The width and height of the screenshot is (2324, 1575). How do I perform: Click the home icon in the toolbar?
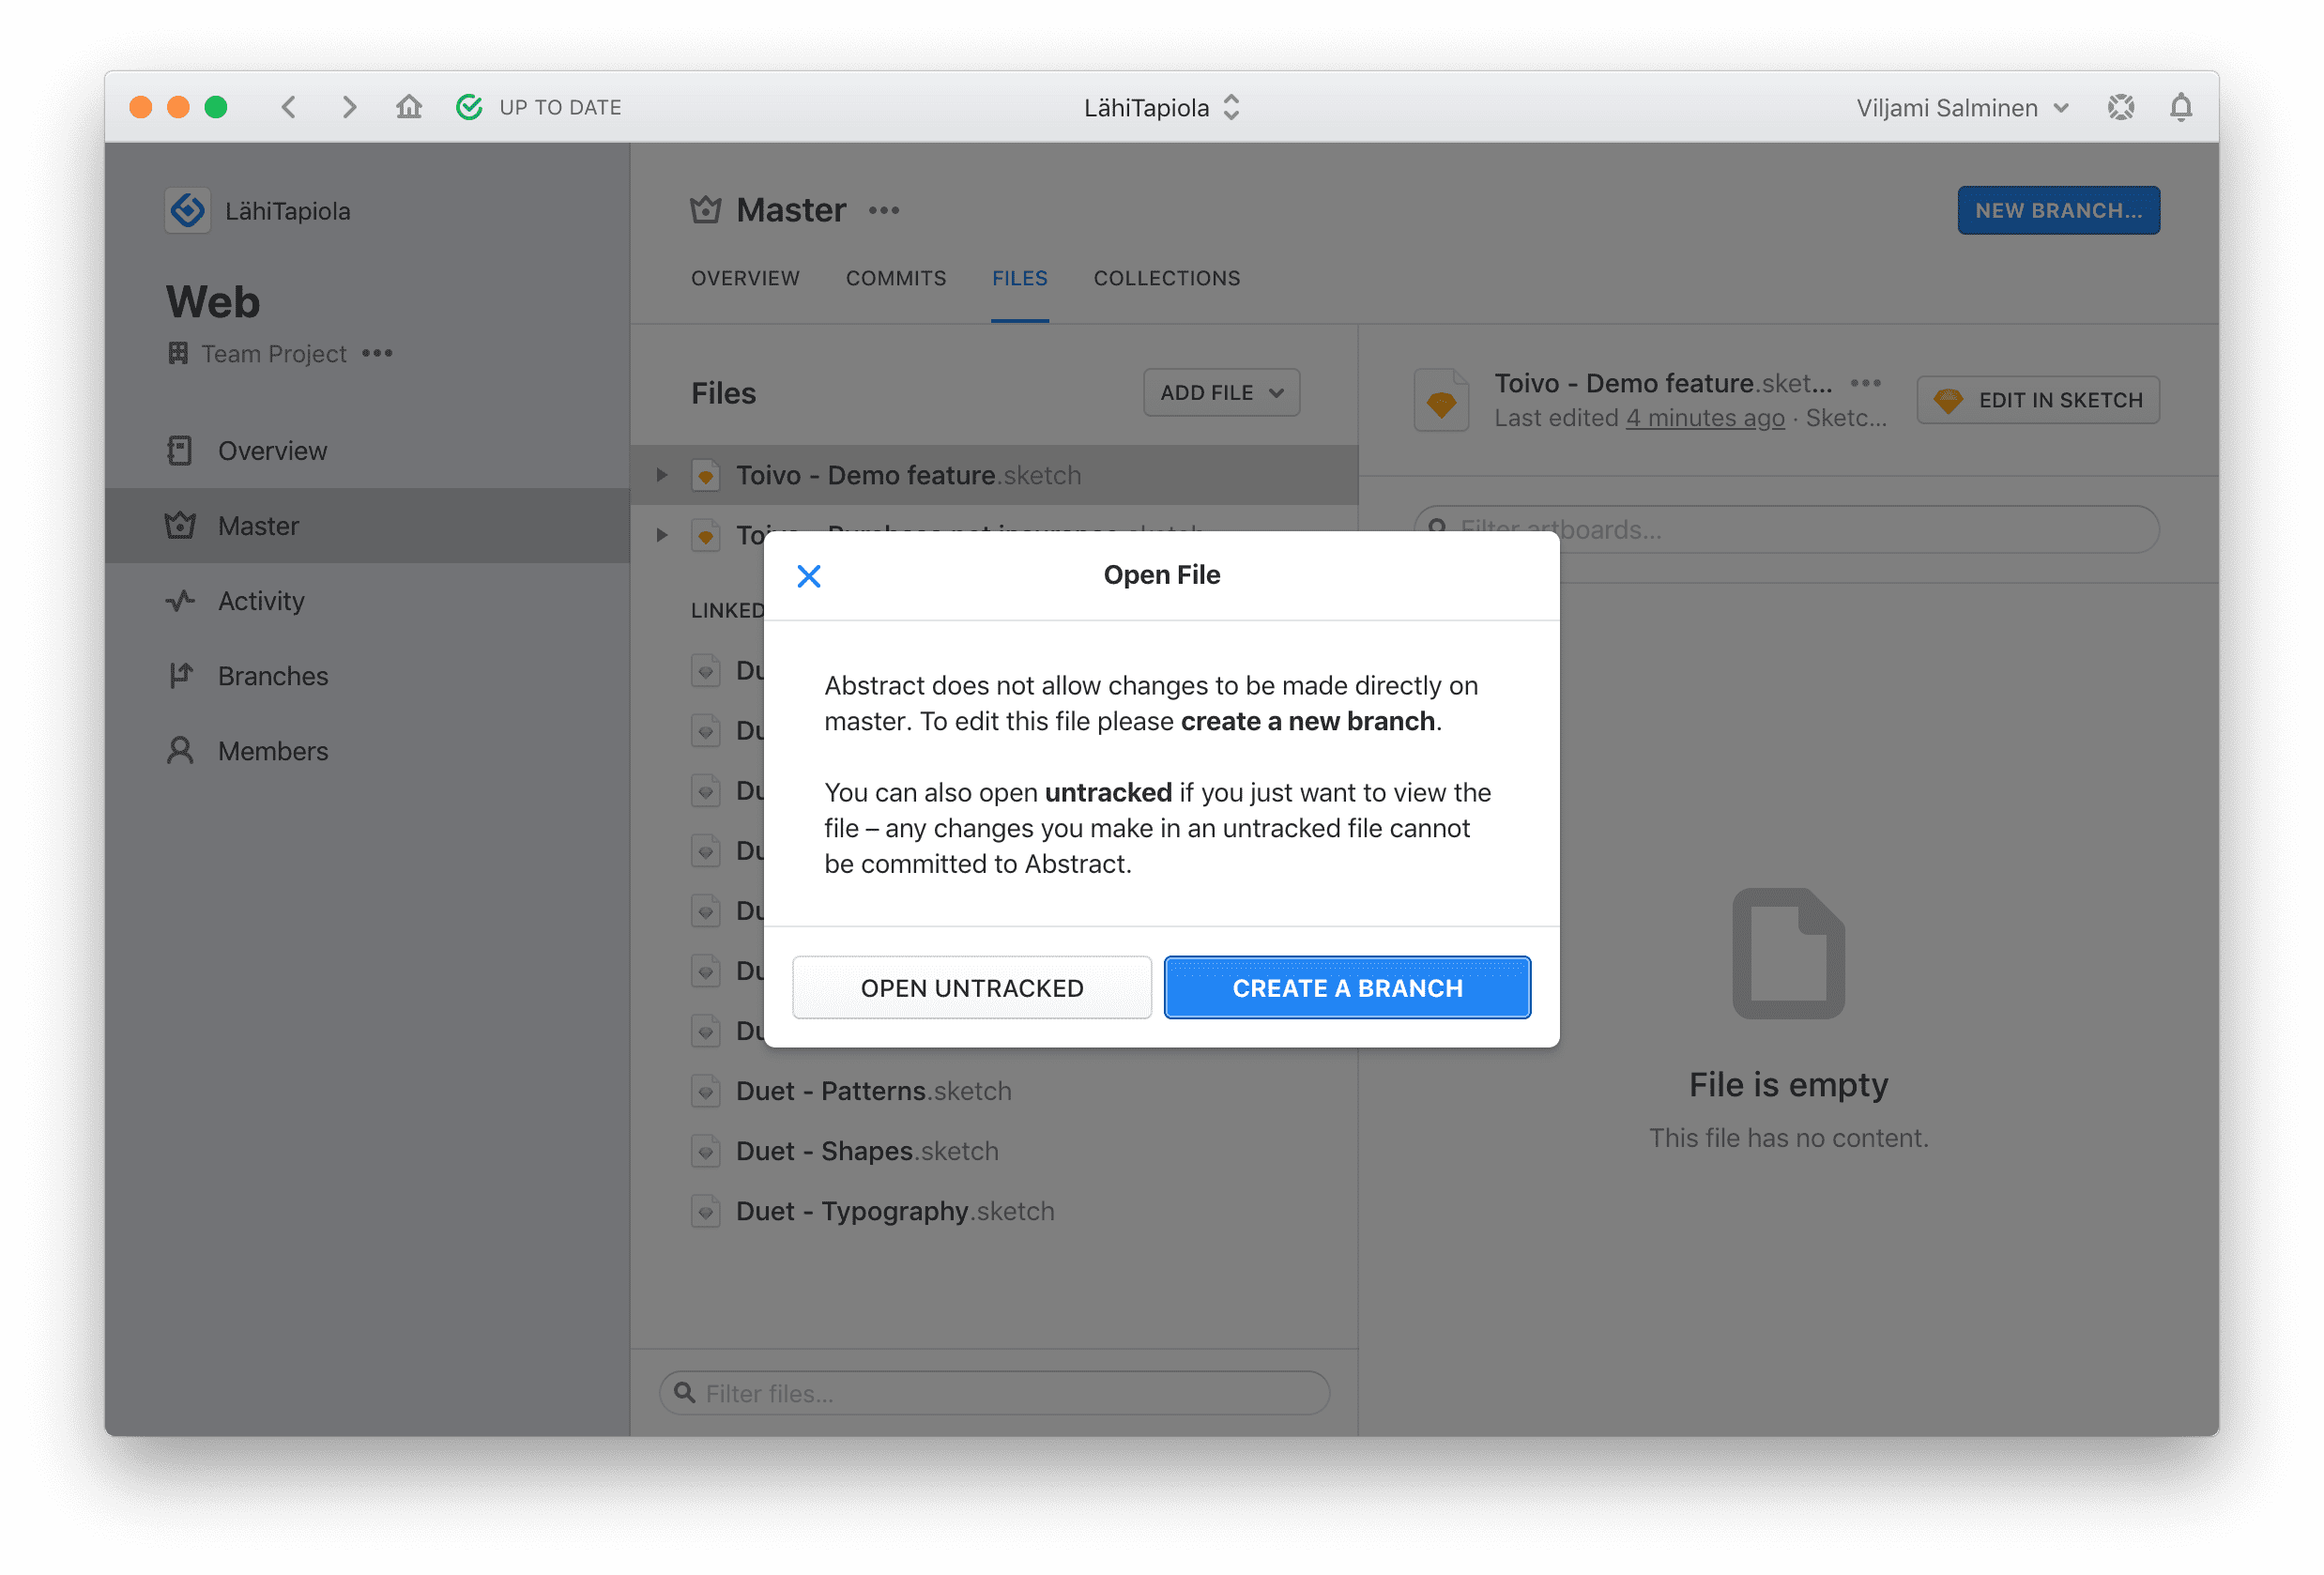(408, 107)
